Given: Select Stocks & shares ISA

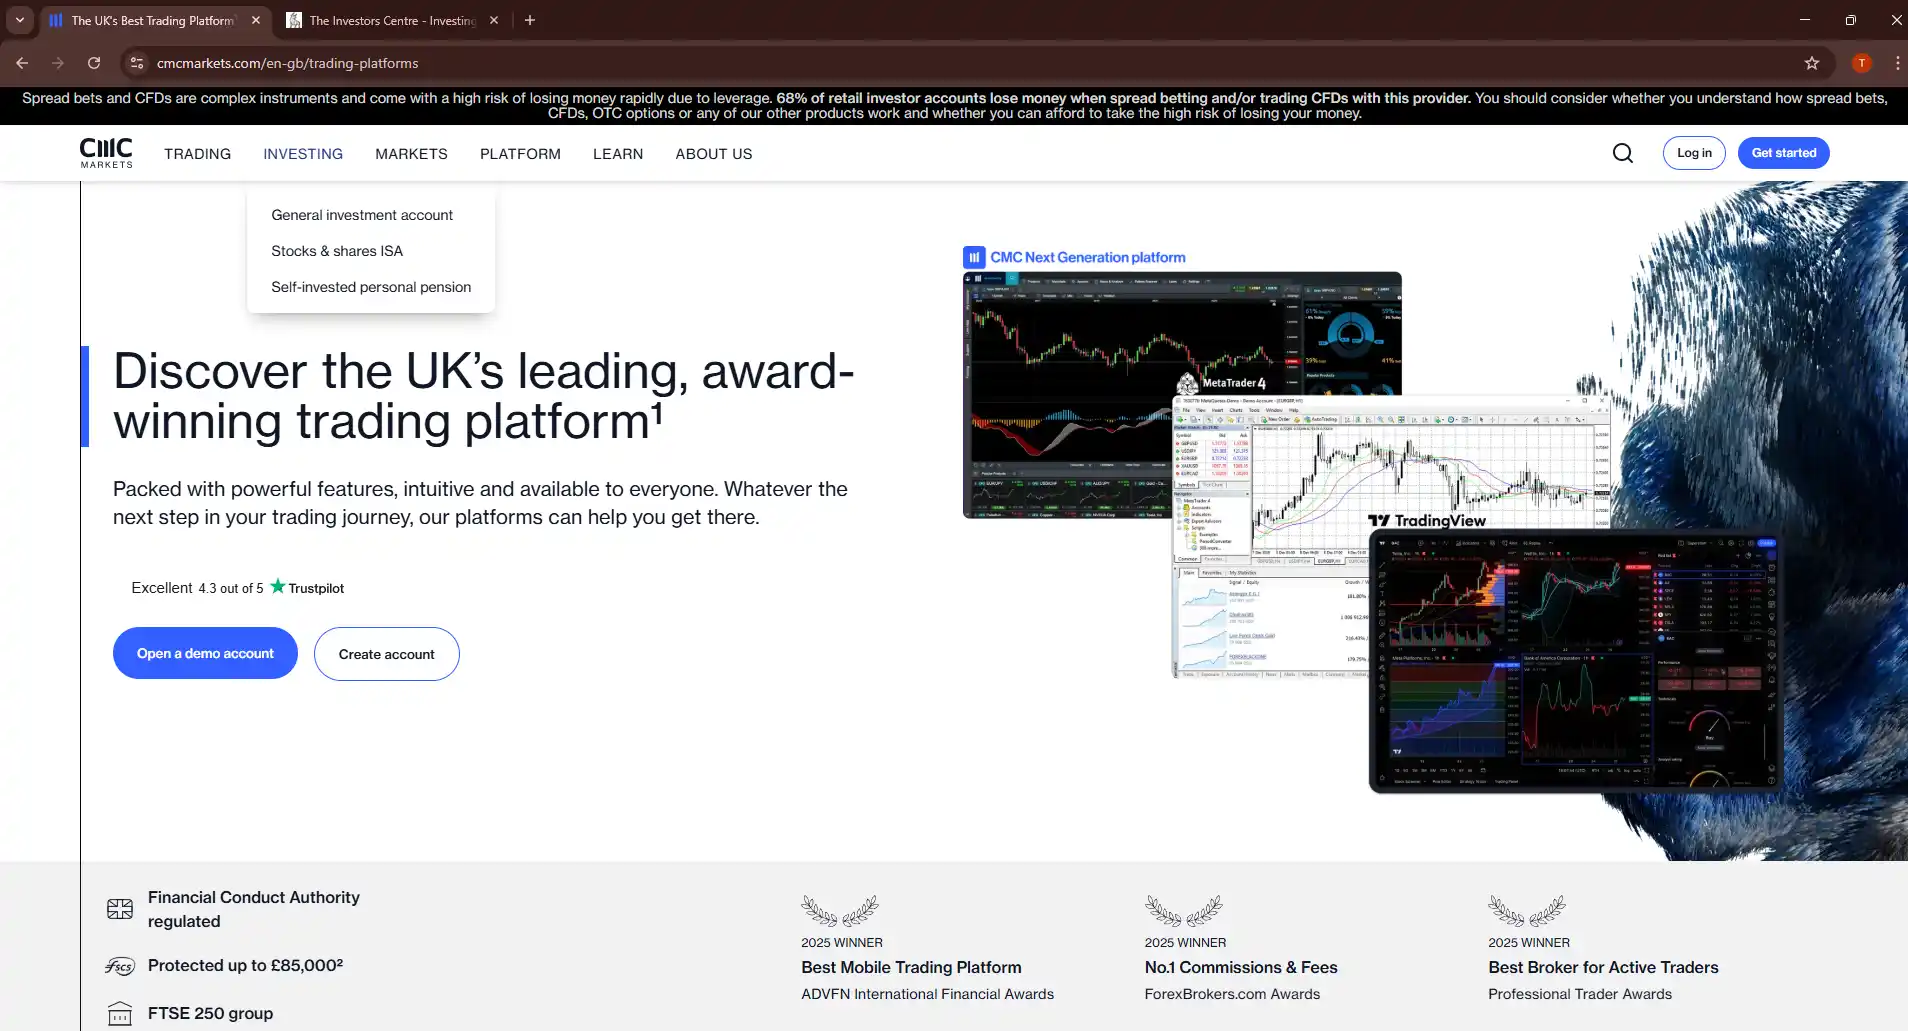Looking at the screenshot, I should point(337,251).
